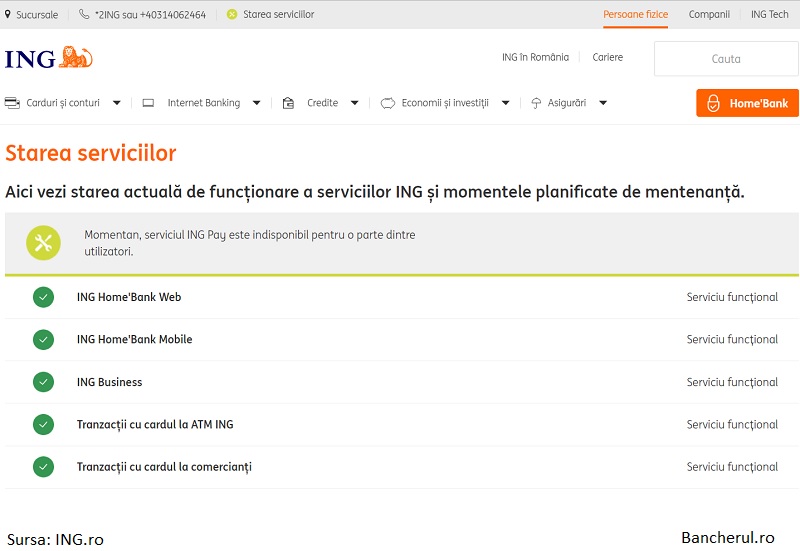The width and height of the screenshot is (800, 551).
Task: Switch to the Persoane fizice tab
Action: click(635, 14)
